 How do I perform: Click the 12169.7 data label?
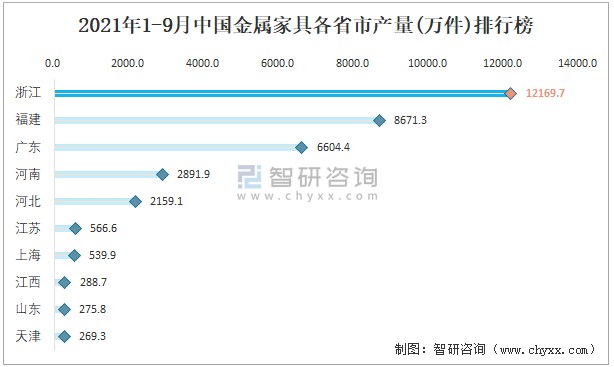545,93
